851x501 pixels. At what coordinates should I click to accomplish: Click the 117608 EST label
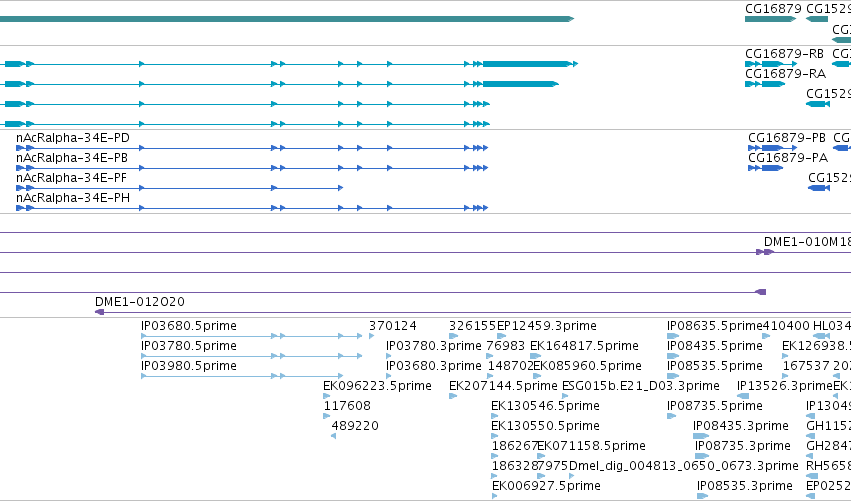tap(347, 406)
